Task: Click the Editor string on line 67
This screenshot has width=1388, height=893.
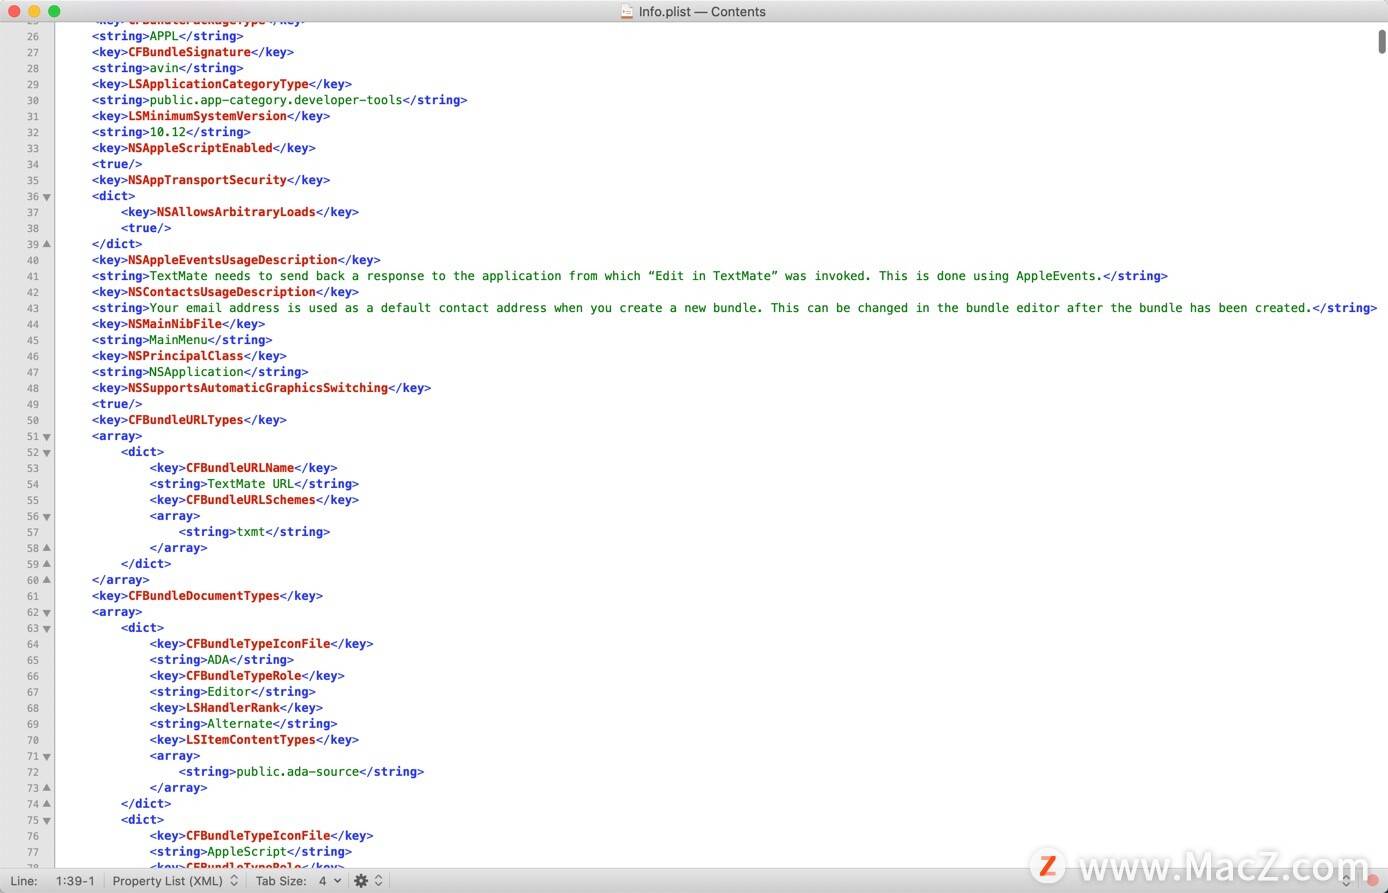Action: (229, 692)
